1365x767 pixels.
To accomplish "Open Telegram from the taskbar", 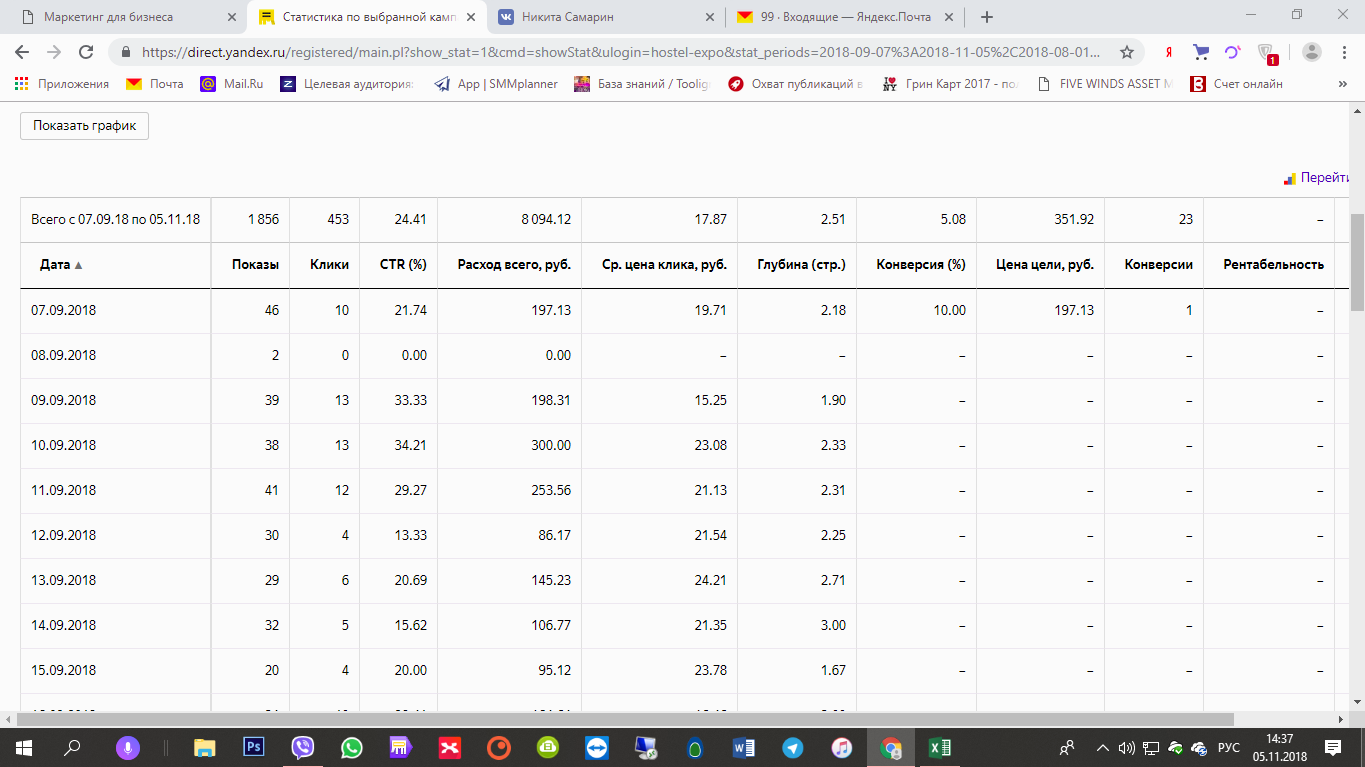I will (793, 747).
